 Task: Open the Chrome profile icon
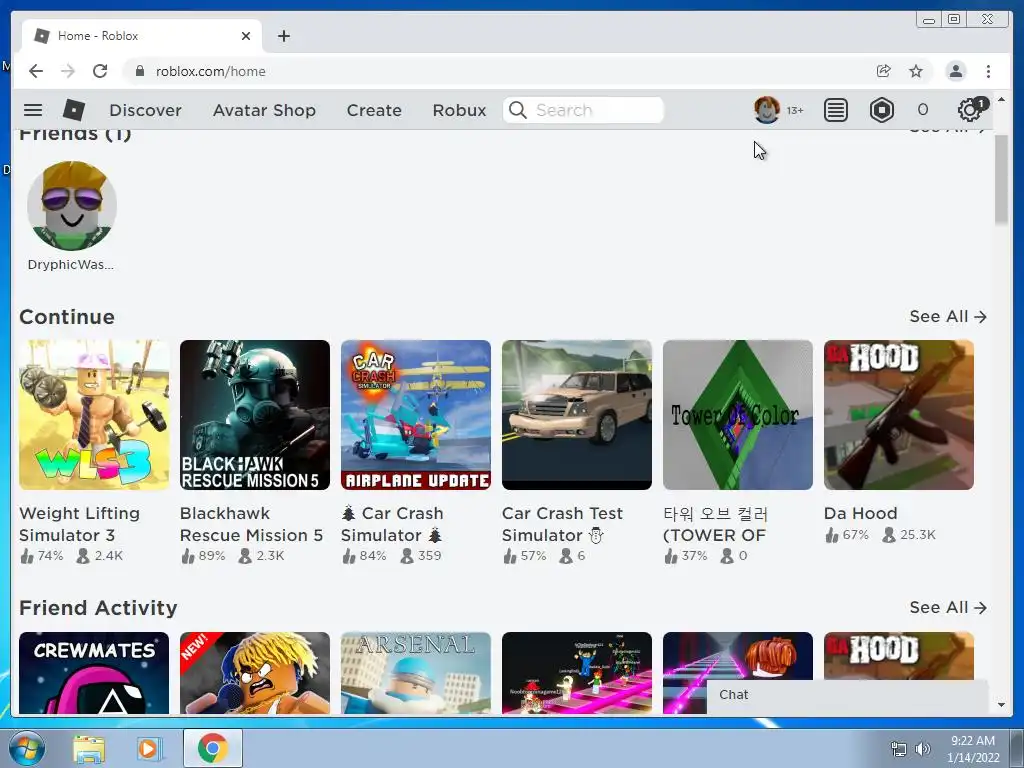[x=955, y=71]
